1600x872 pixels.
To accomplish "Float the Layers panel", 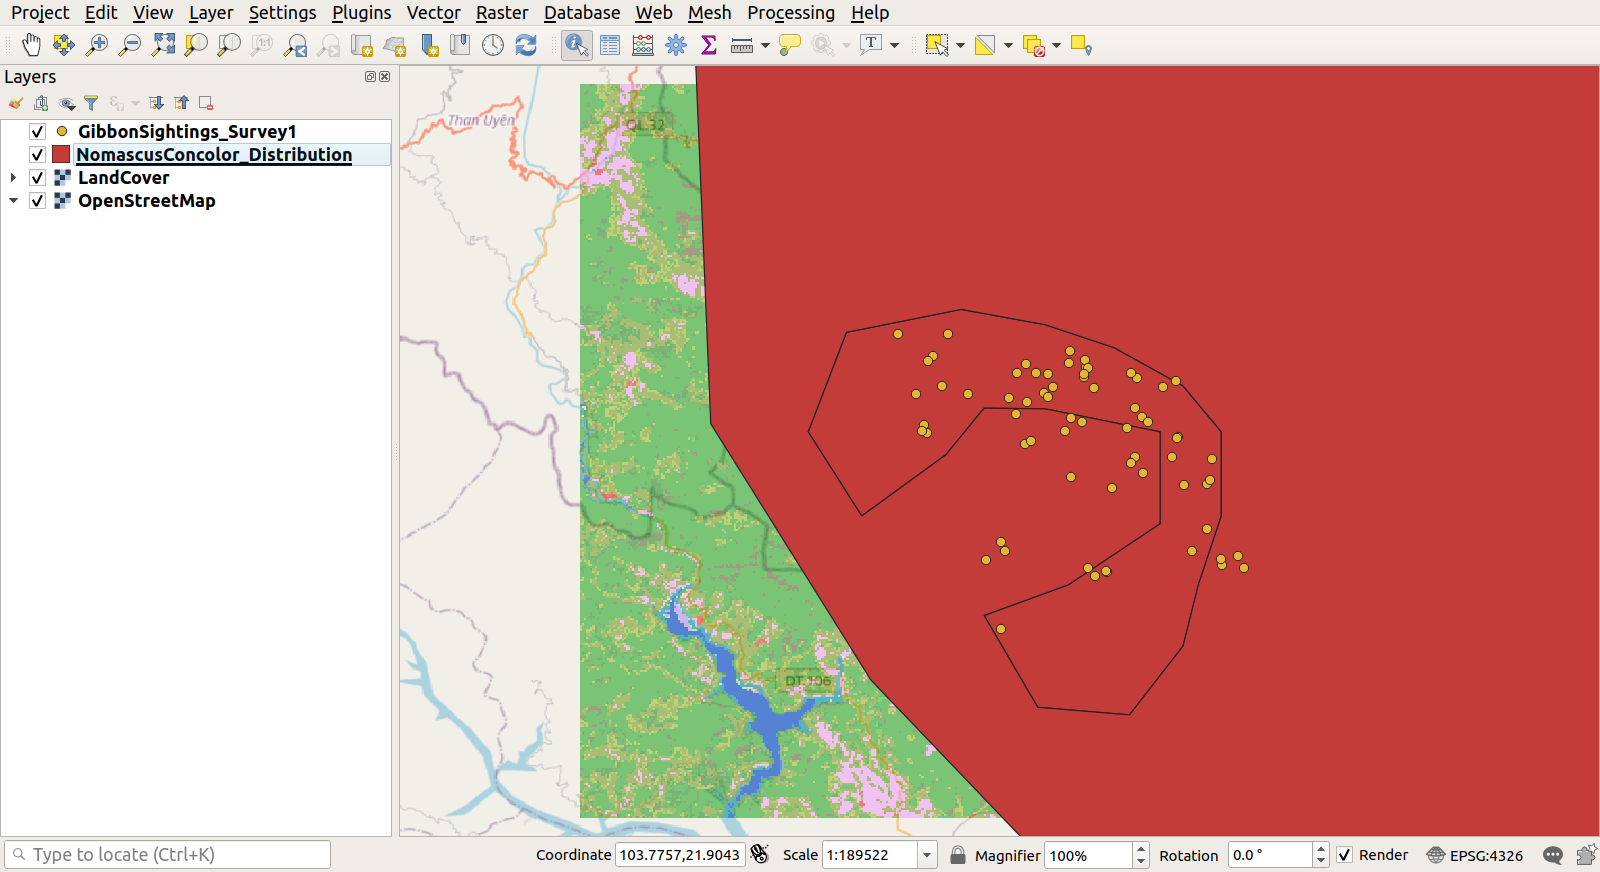I will tap(370, 77).
